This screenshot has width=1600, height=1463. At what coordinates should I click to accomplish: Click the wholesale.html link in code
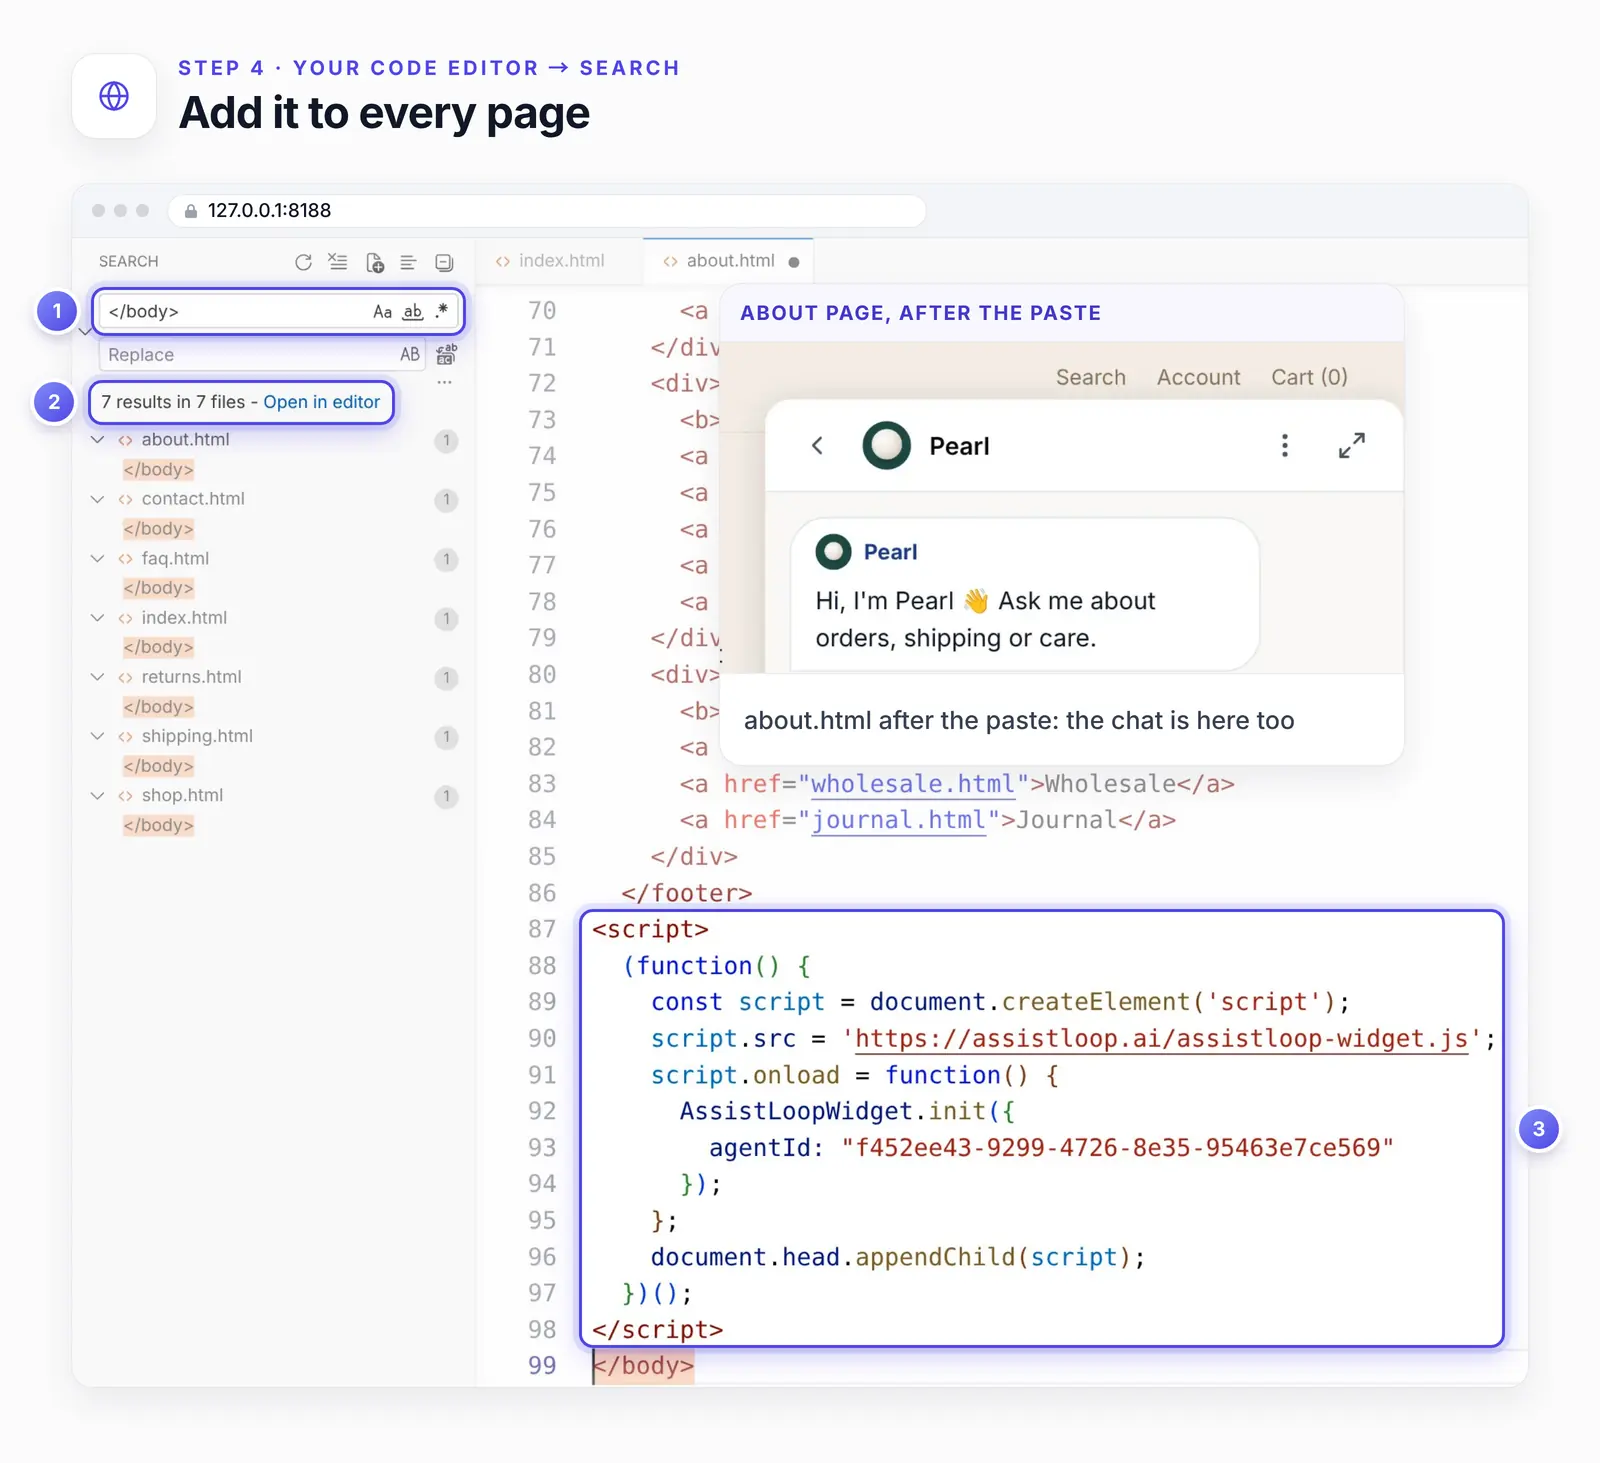click(913, 784)
